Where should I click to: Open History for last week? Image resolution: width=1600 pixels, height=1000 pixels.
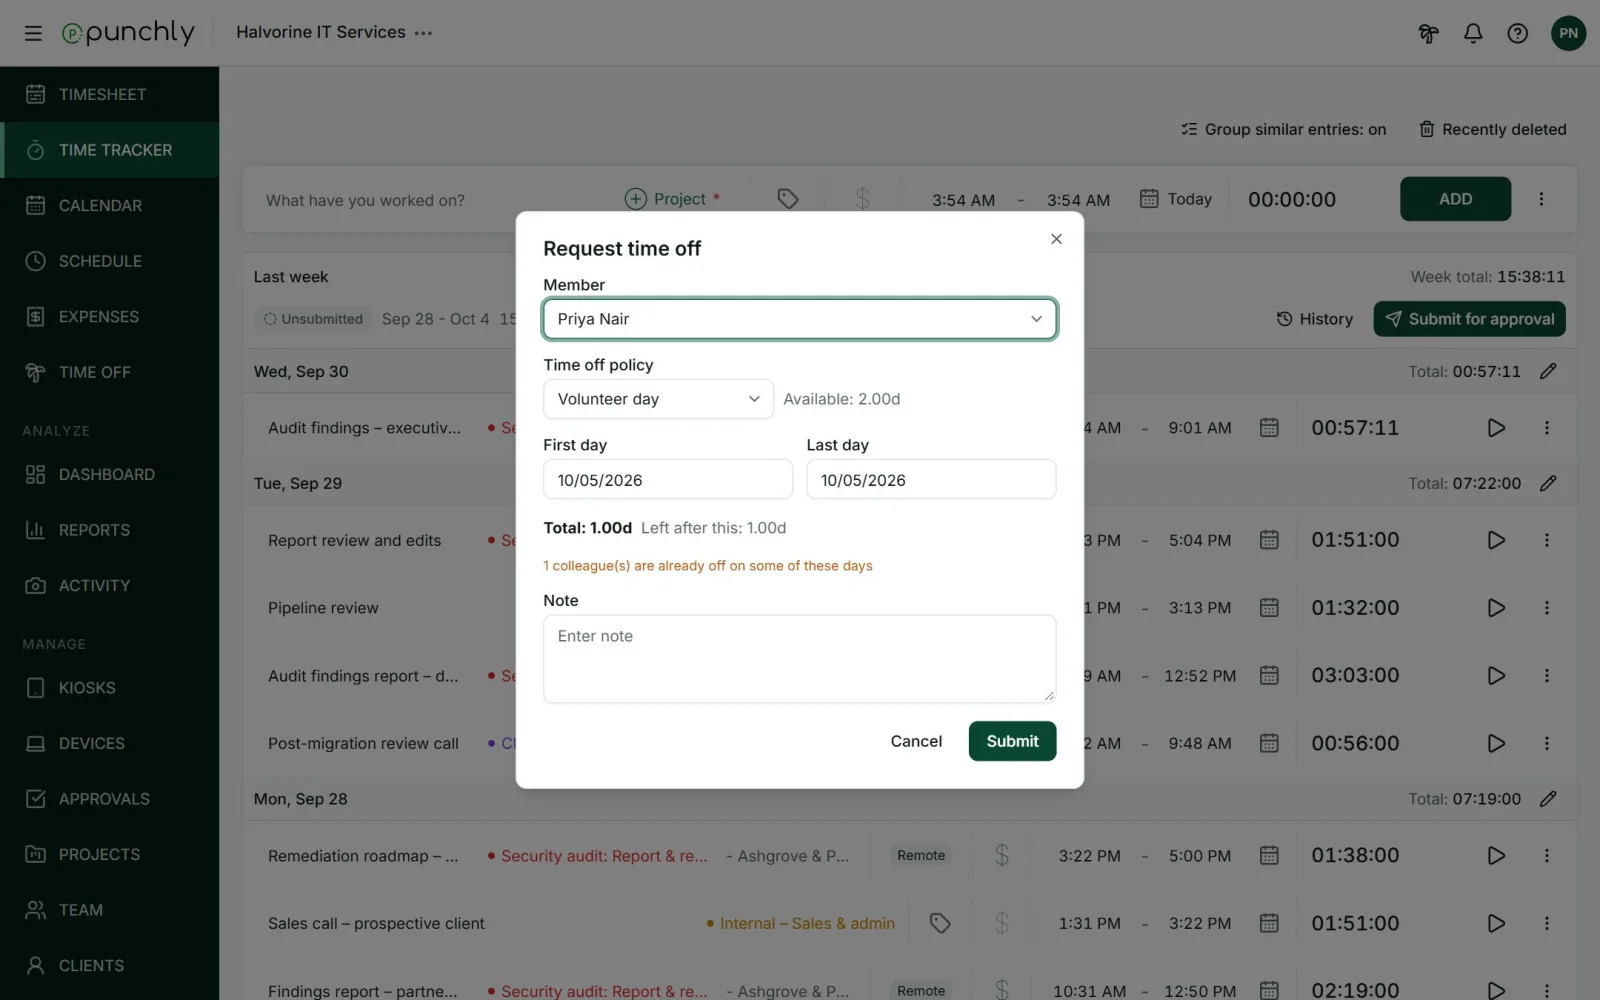(x=1314, y=319)
